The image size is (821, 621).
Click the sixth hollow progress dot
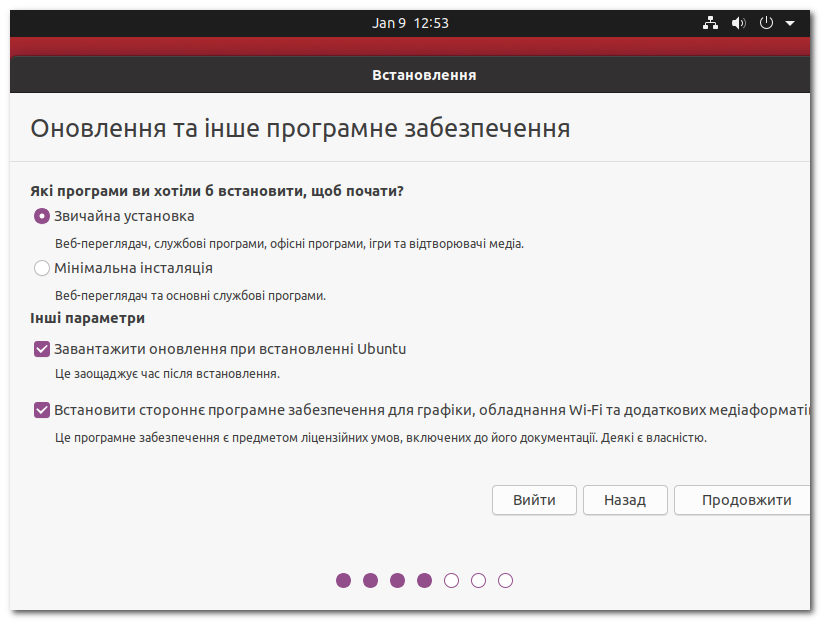click(479, 580)
